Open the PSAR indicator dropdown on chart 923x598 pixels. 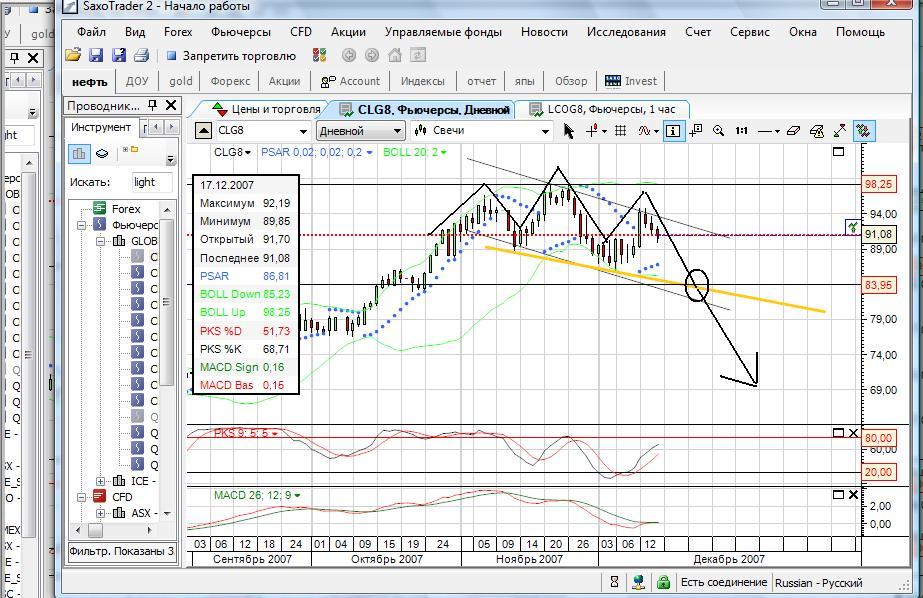pos(369,152)
